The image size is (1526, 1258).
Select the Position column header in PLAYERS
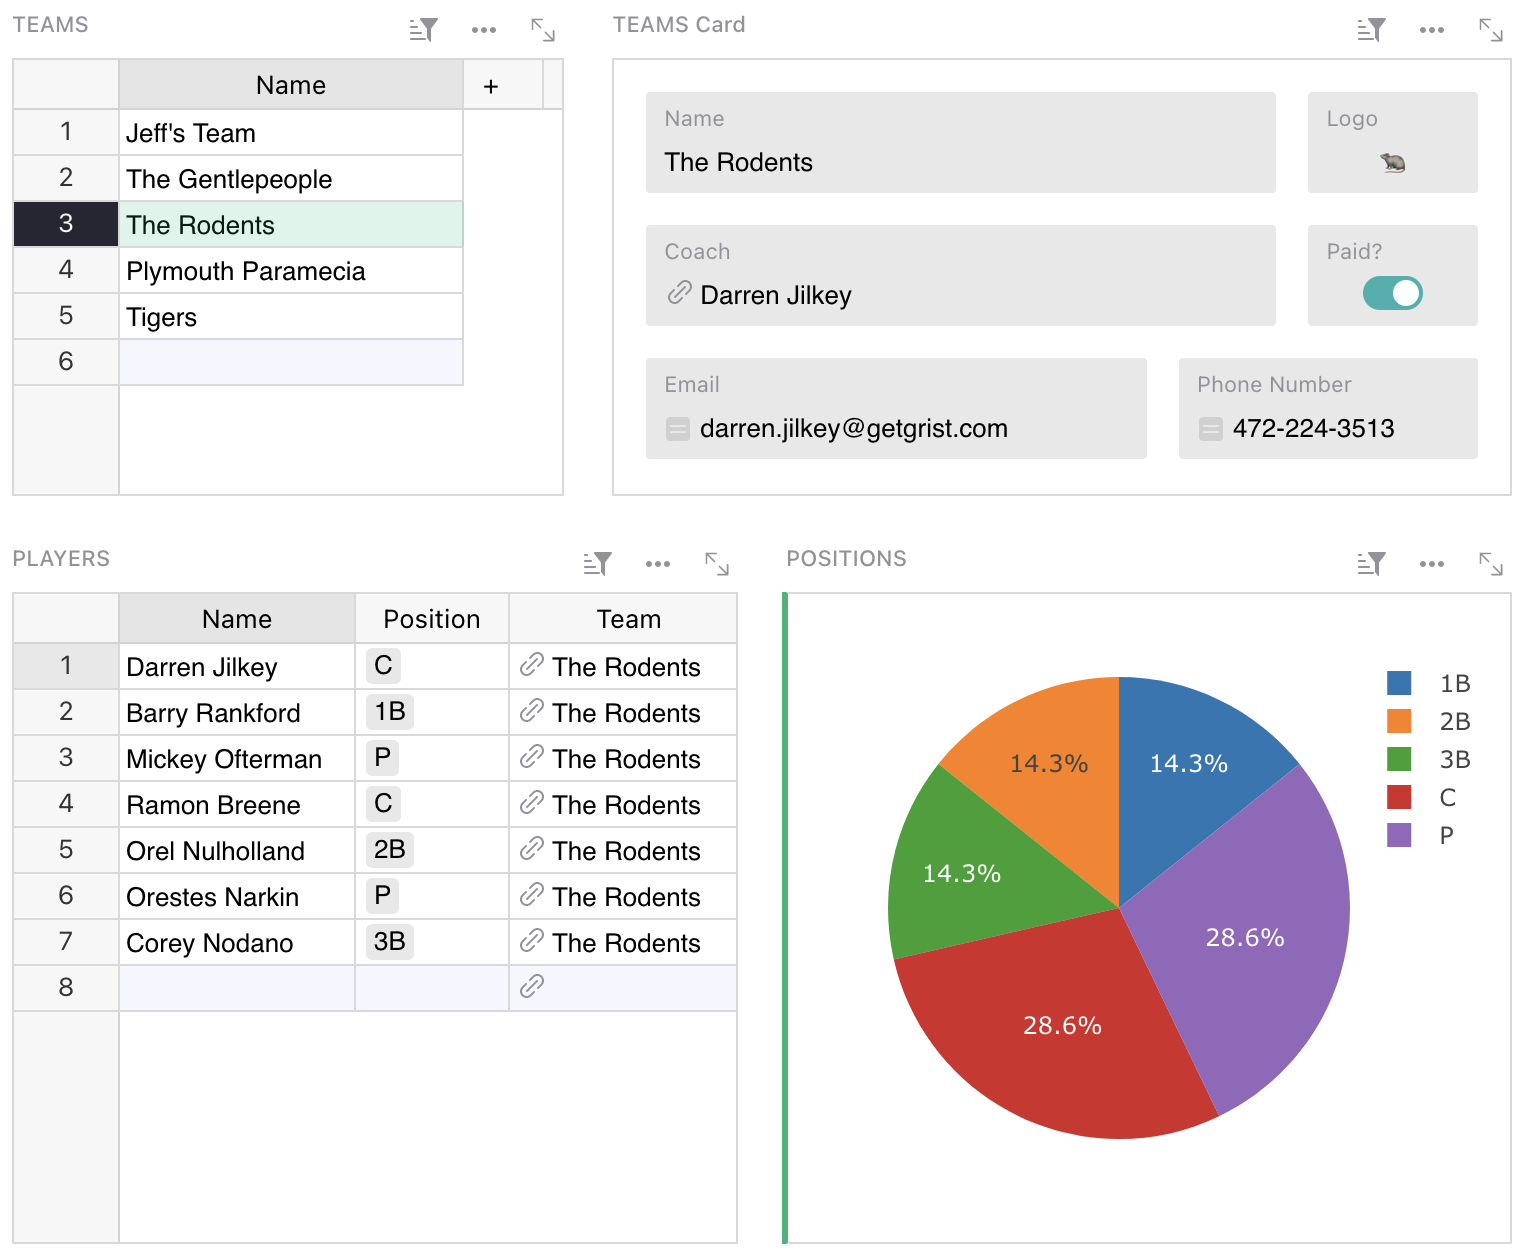click(431, 618)
